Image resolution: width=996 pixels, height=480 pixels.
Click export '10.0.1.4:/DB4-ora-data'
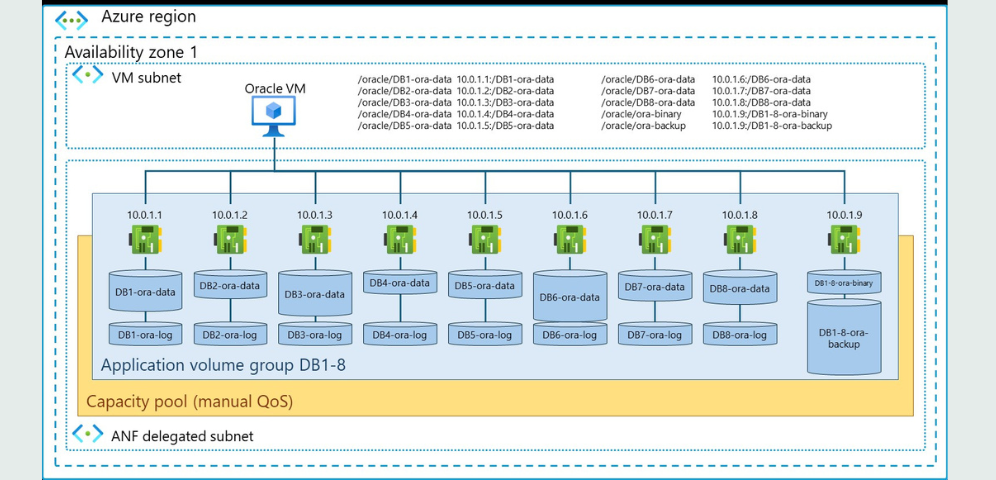point(506,114)
